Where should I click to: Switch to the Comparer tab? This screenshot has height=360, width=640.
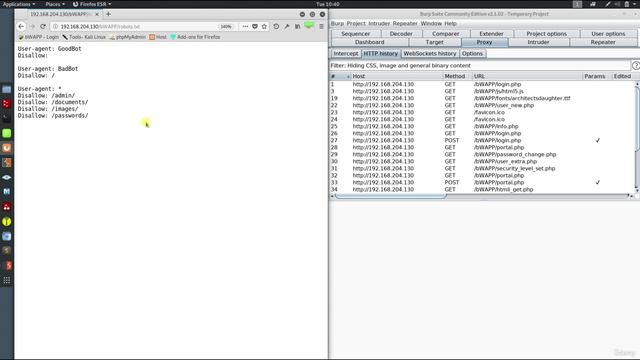tap(446, 33)
